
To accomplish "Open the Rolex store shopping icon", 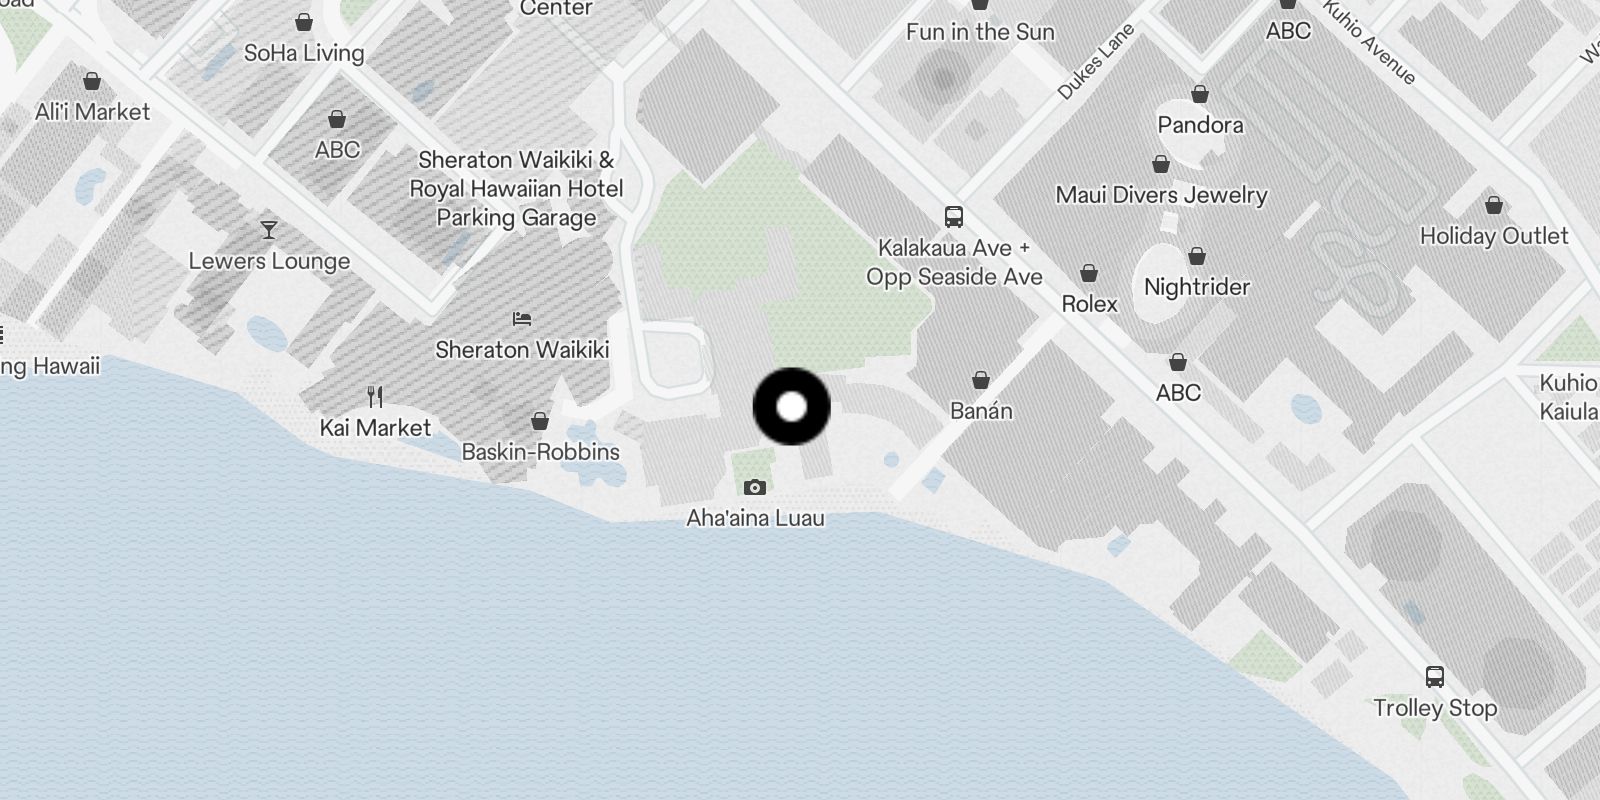I will (x=1089, y=273).
